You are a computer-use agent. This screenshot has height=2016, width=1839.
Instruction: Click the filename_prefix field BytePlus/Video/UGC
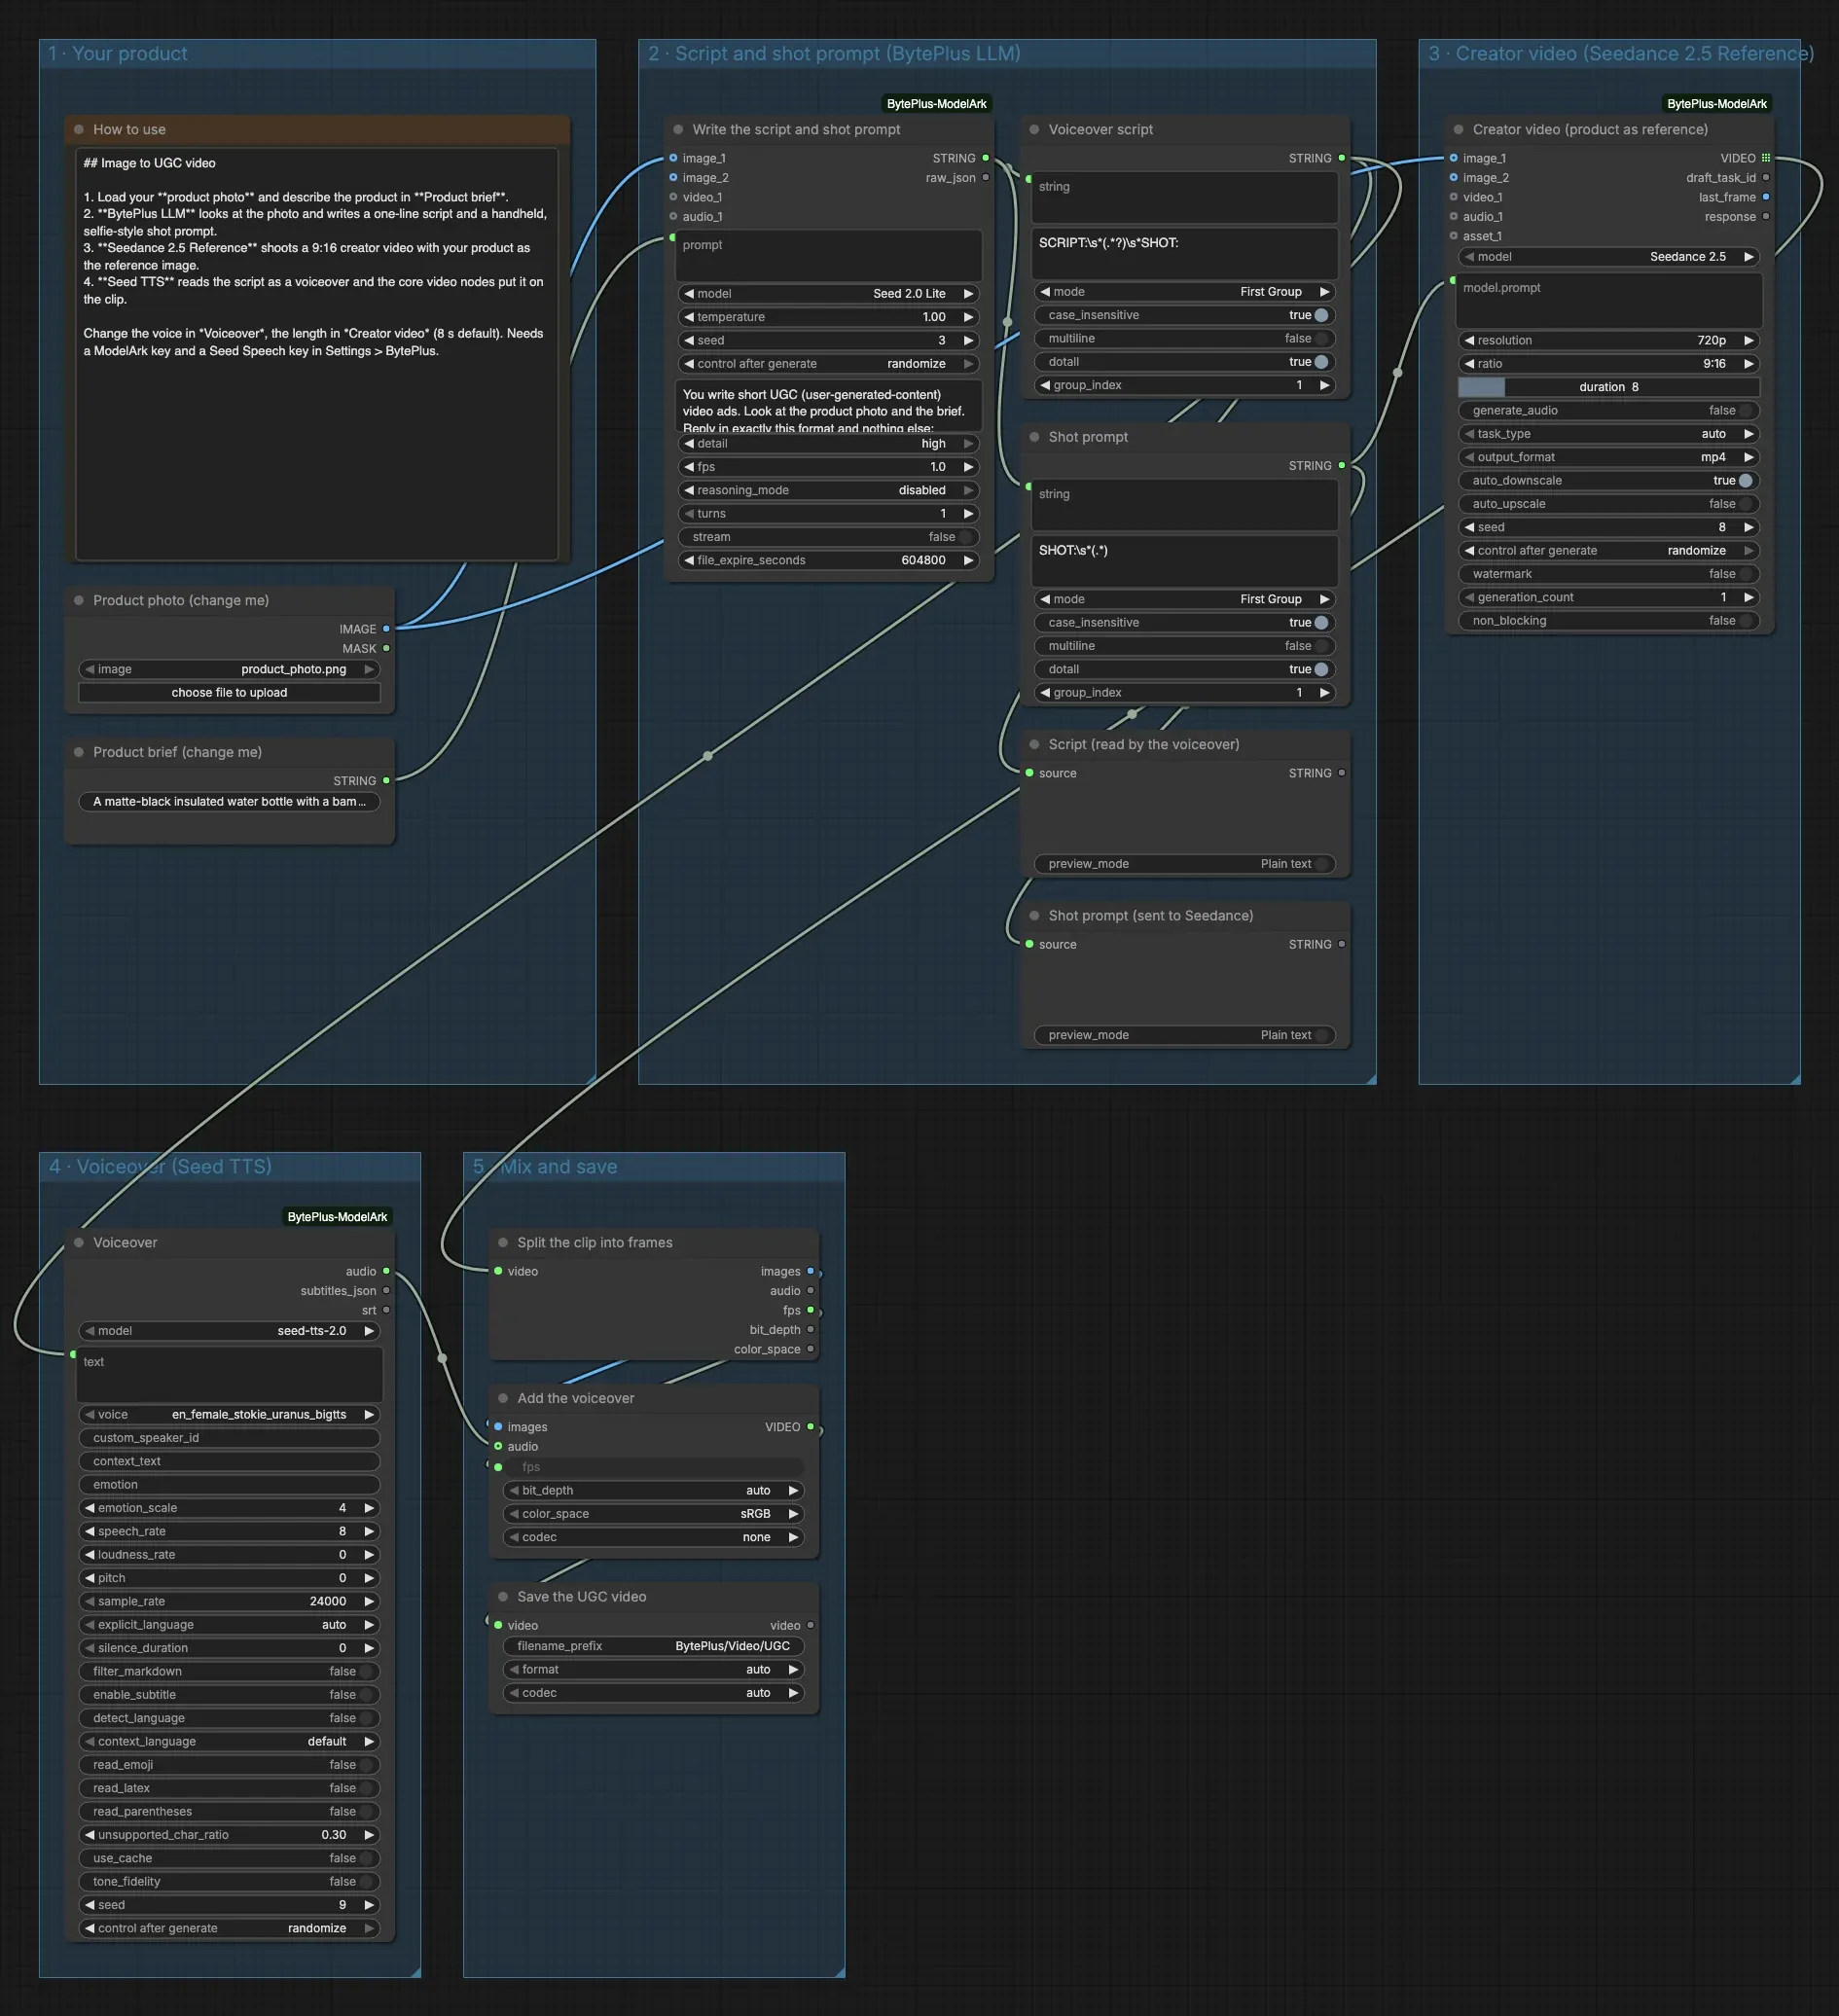tap(653, 1646)
